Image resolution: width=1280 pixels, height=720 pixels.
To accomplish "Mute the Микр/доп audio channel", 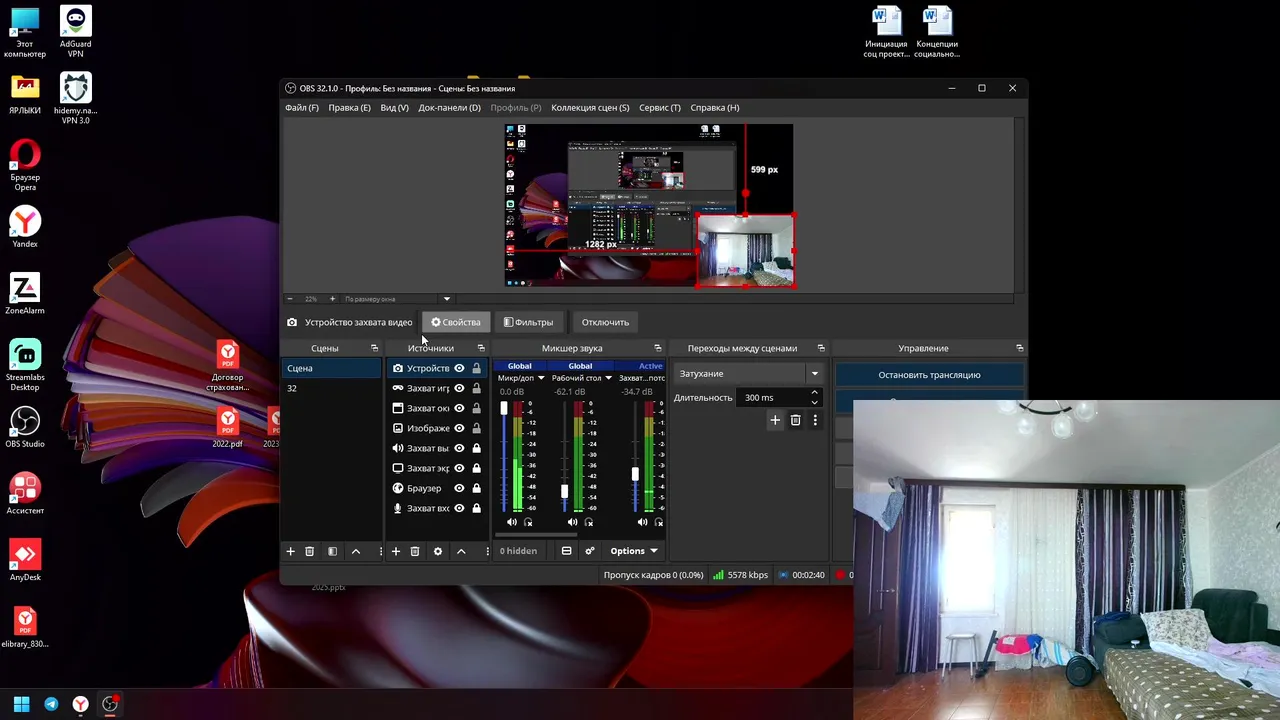I will click(x=512, y=522).
